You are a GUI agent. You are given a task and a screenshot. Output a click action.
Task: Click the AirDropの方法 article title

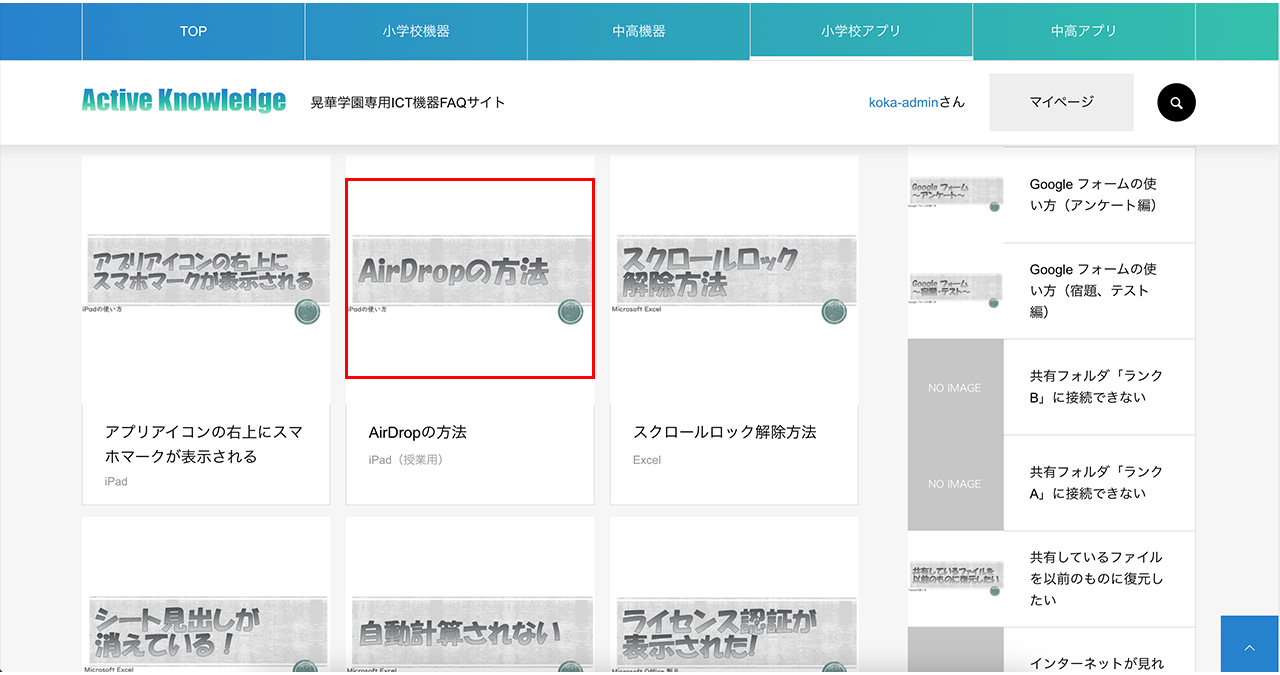(x=418, y=432)
